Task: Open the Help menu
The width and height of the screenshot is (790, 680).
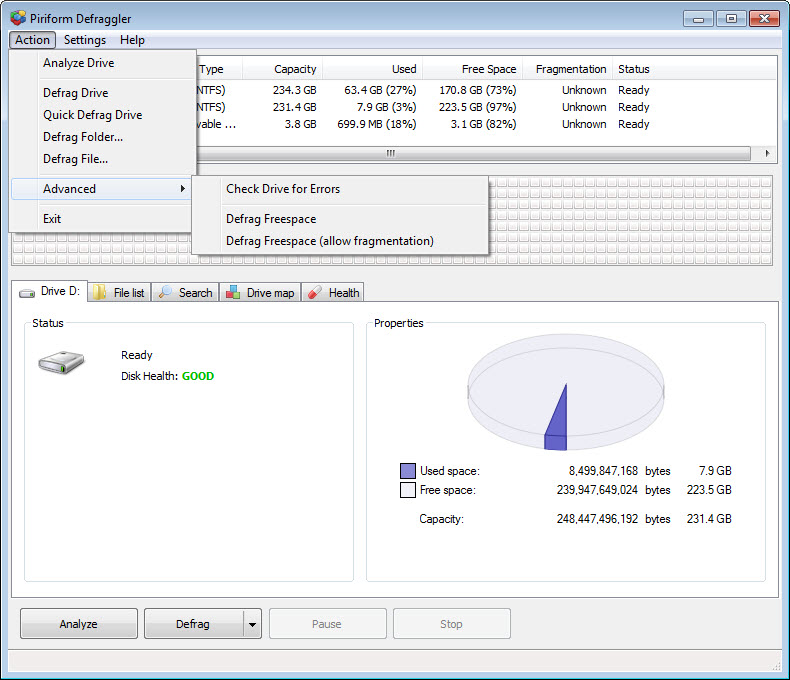Action: 132,40
